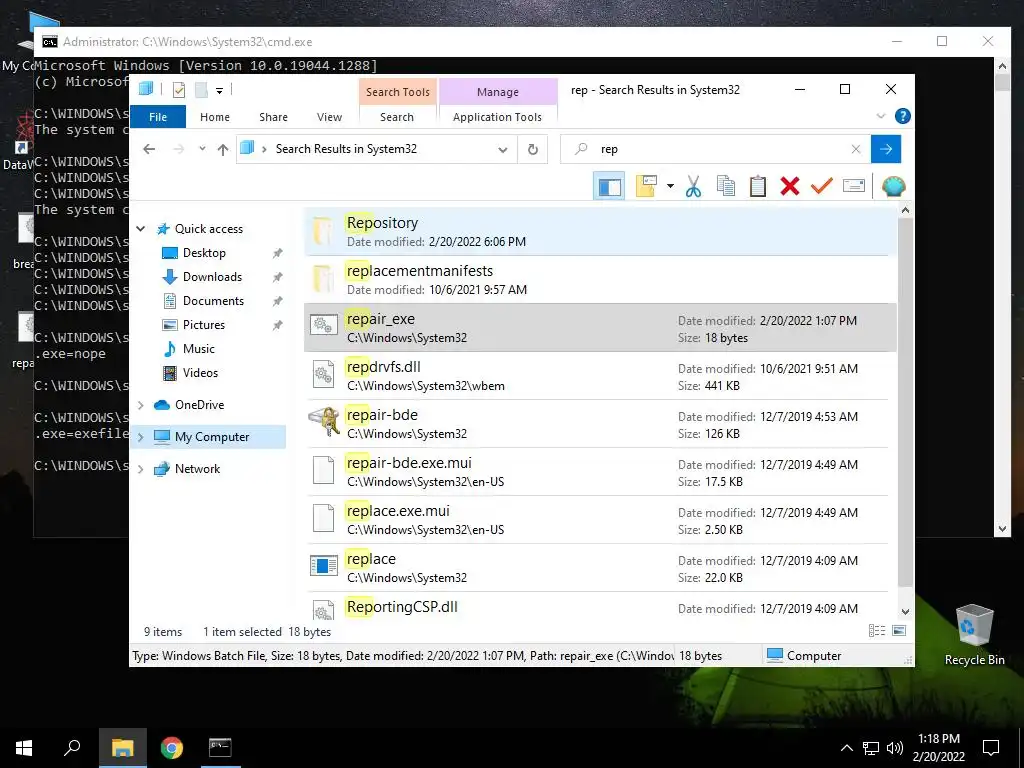This screenshot has width=1024, height=768.
Task: Switch to the Share ribbon tab
Action: [x=273, y=117]
